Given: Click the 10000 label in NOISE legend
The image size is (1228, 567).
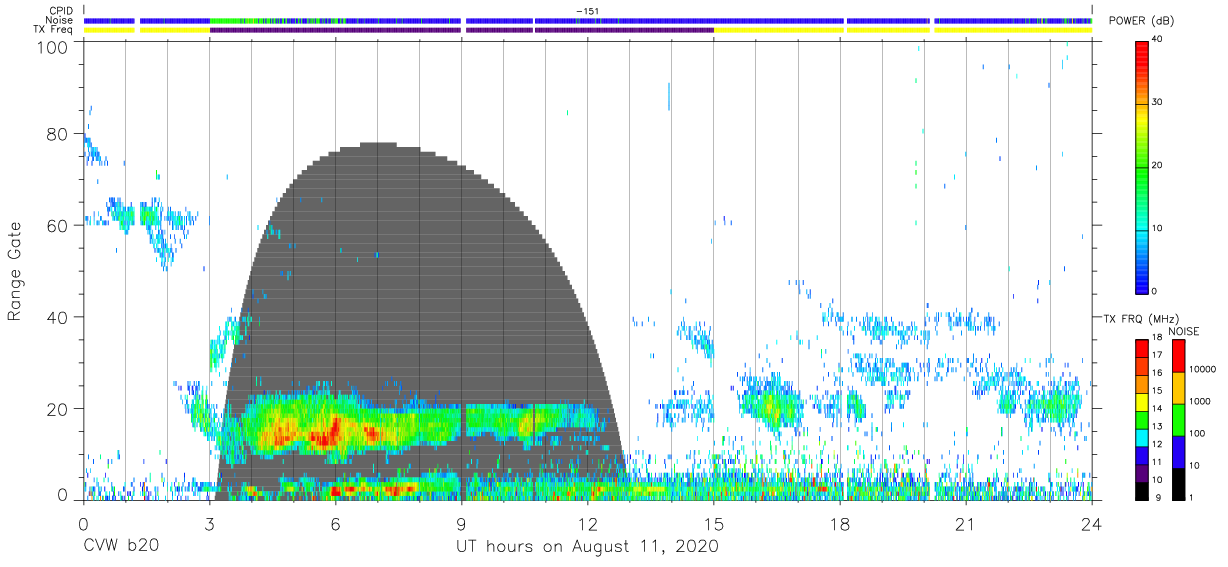Looking at the screenshot, I should (1204, 370).
